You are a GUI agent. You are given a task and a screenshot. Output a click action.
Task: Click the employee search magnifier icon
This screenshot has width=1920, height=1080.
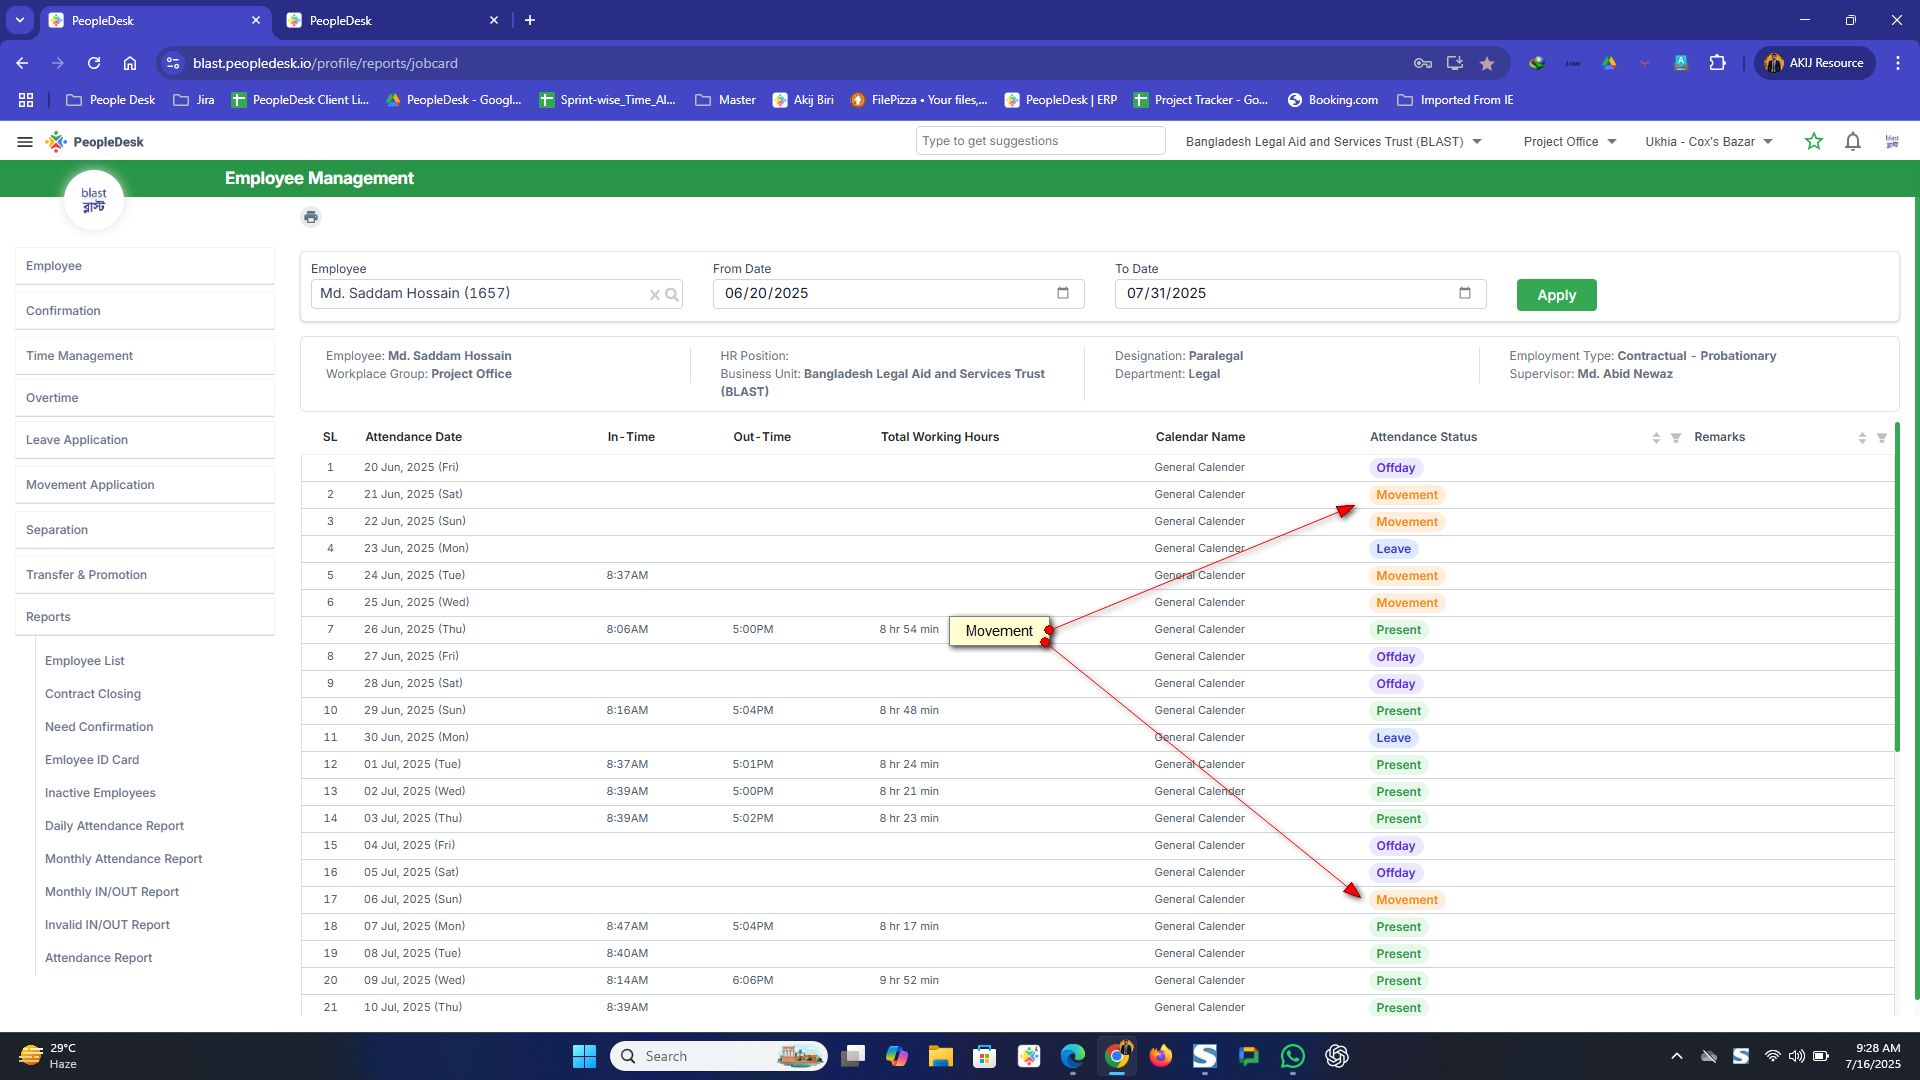click(x=672, y=294)
